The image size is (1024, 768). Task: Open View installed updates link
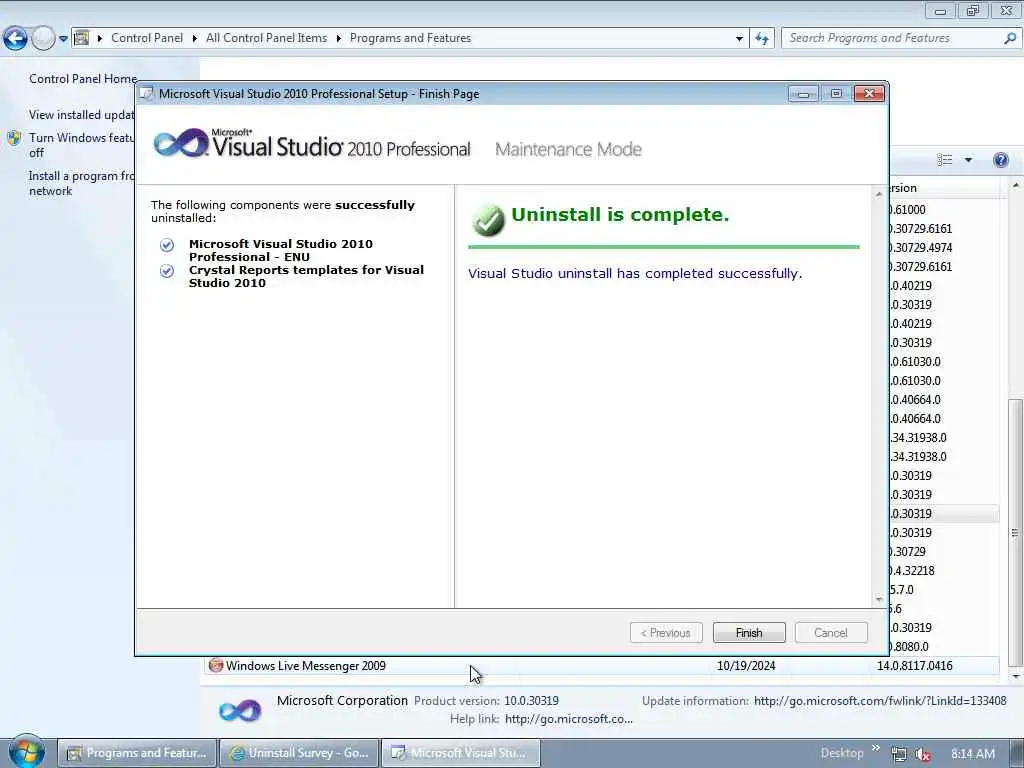click(x=81, y=114)
